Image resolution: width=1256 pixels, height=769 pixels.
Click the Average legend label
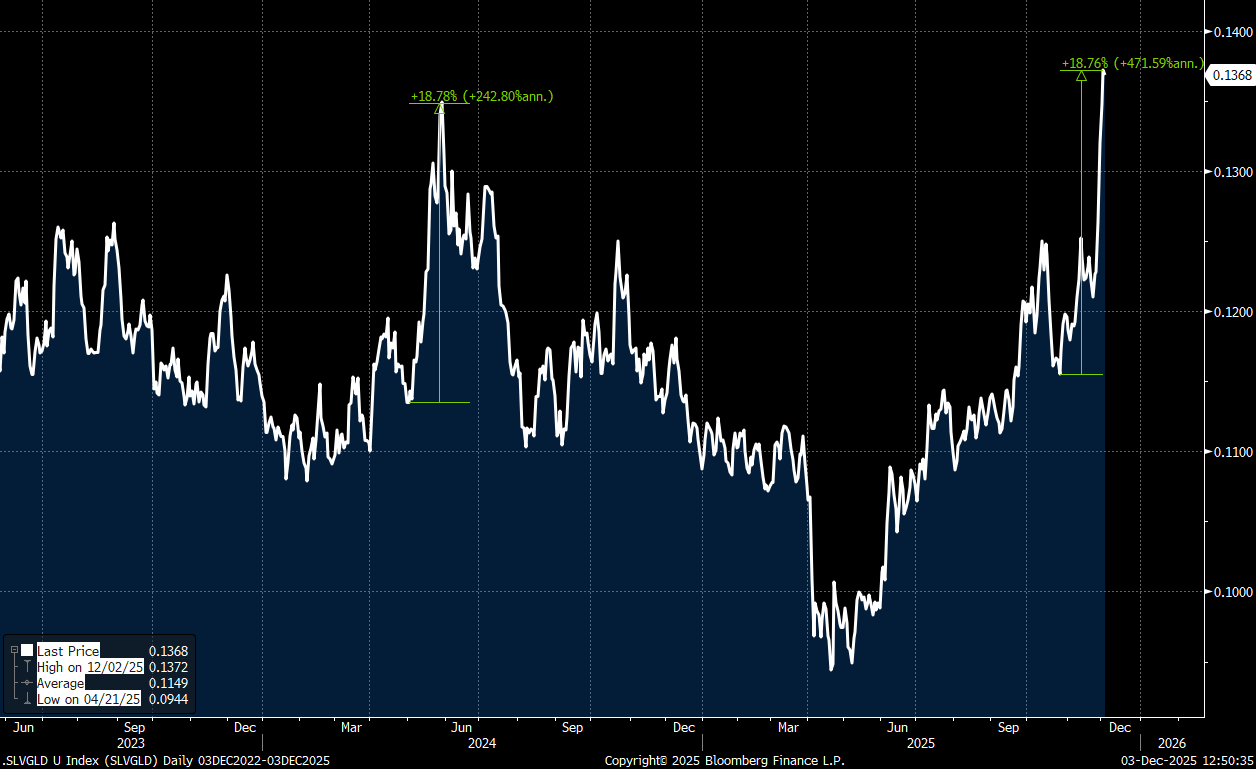pyautogui.click(x=62, y=683)
